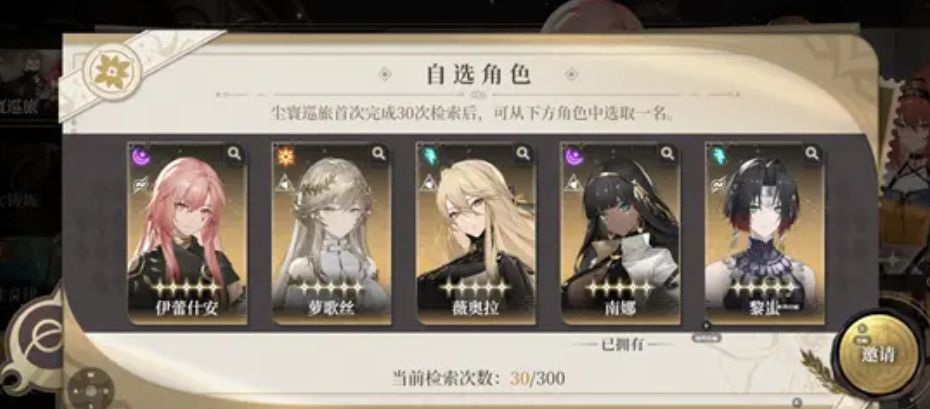The image size is (930, 409).
Task: Click teal element icon on 薇奥拉 card
Action: 430,157
